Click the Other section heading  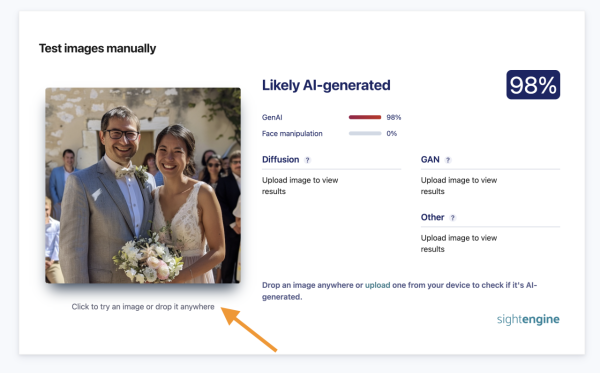click(x=432, y=217)
